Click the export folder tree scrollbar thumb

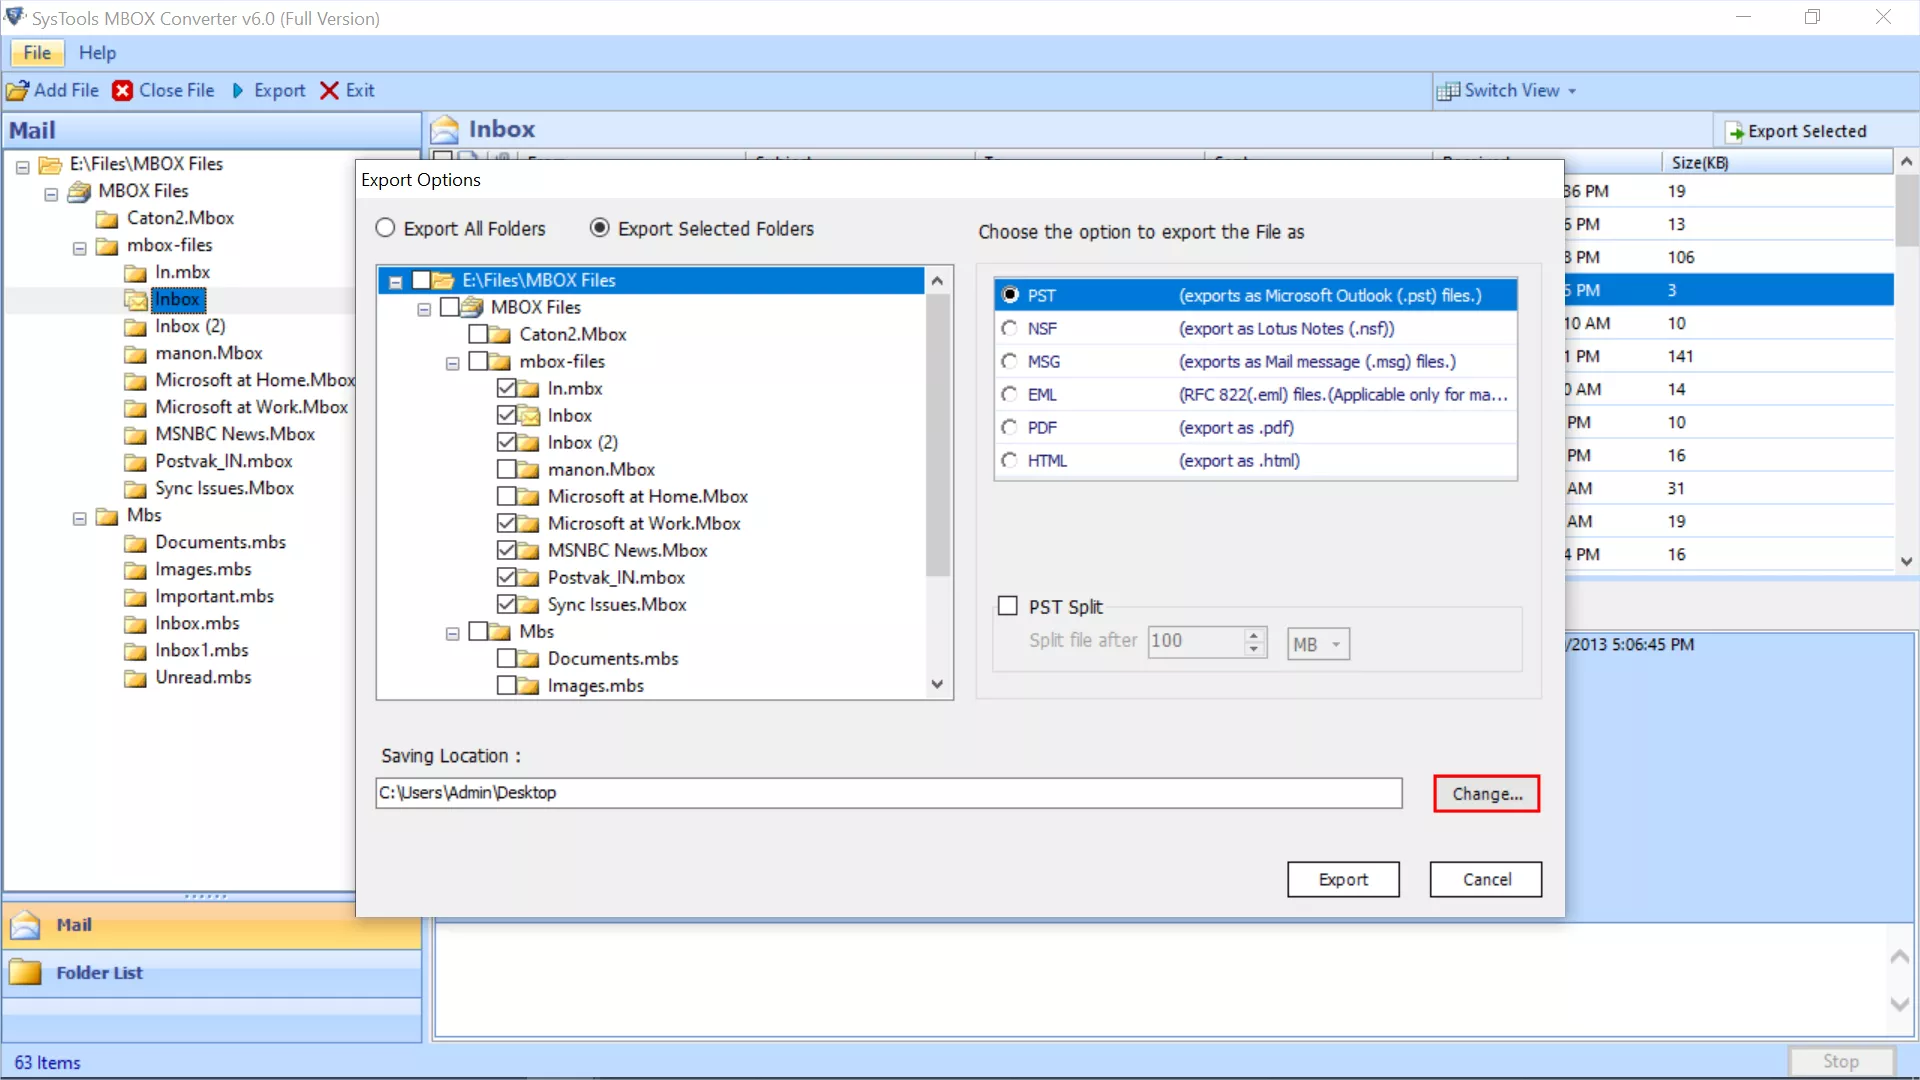[937, 435]
